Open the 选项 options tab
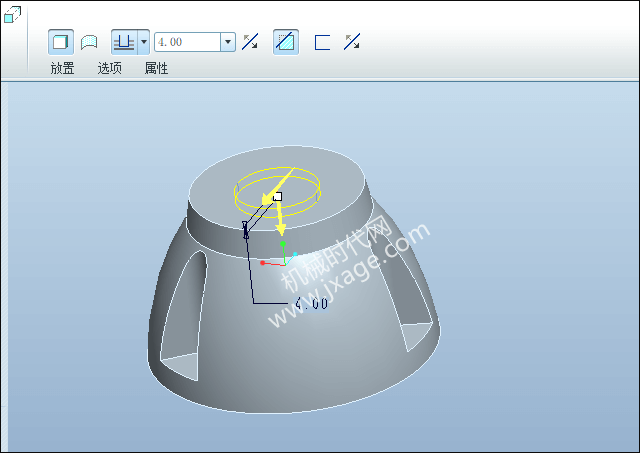This screenshot has width=640, height=453. [x=109, y=68]
